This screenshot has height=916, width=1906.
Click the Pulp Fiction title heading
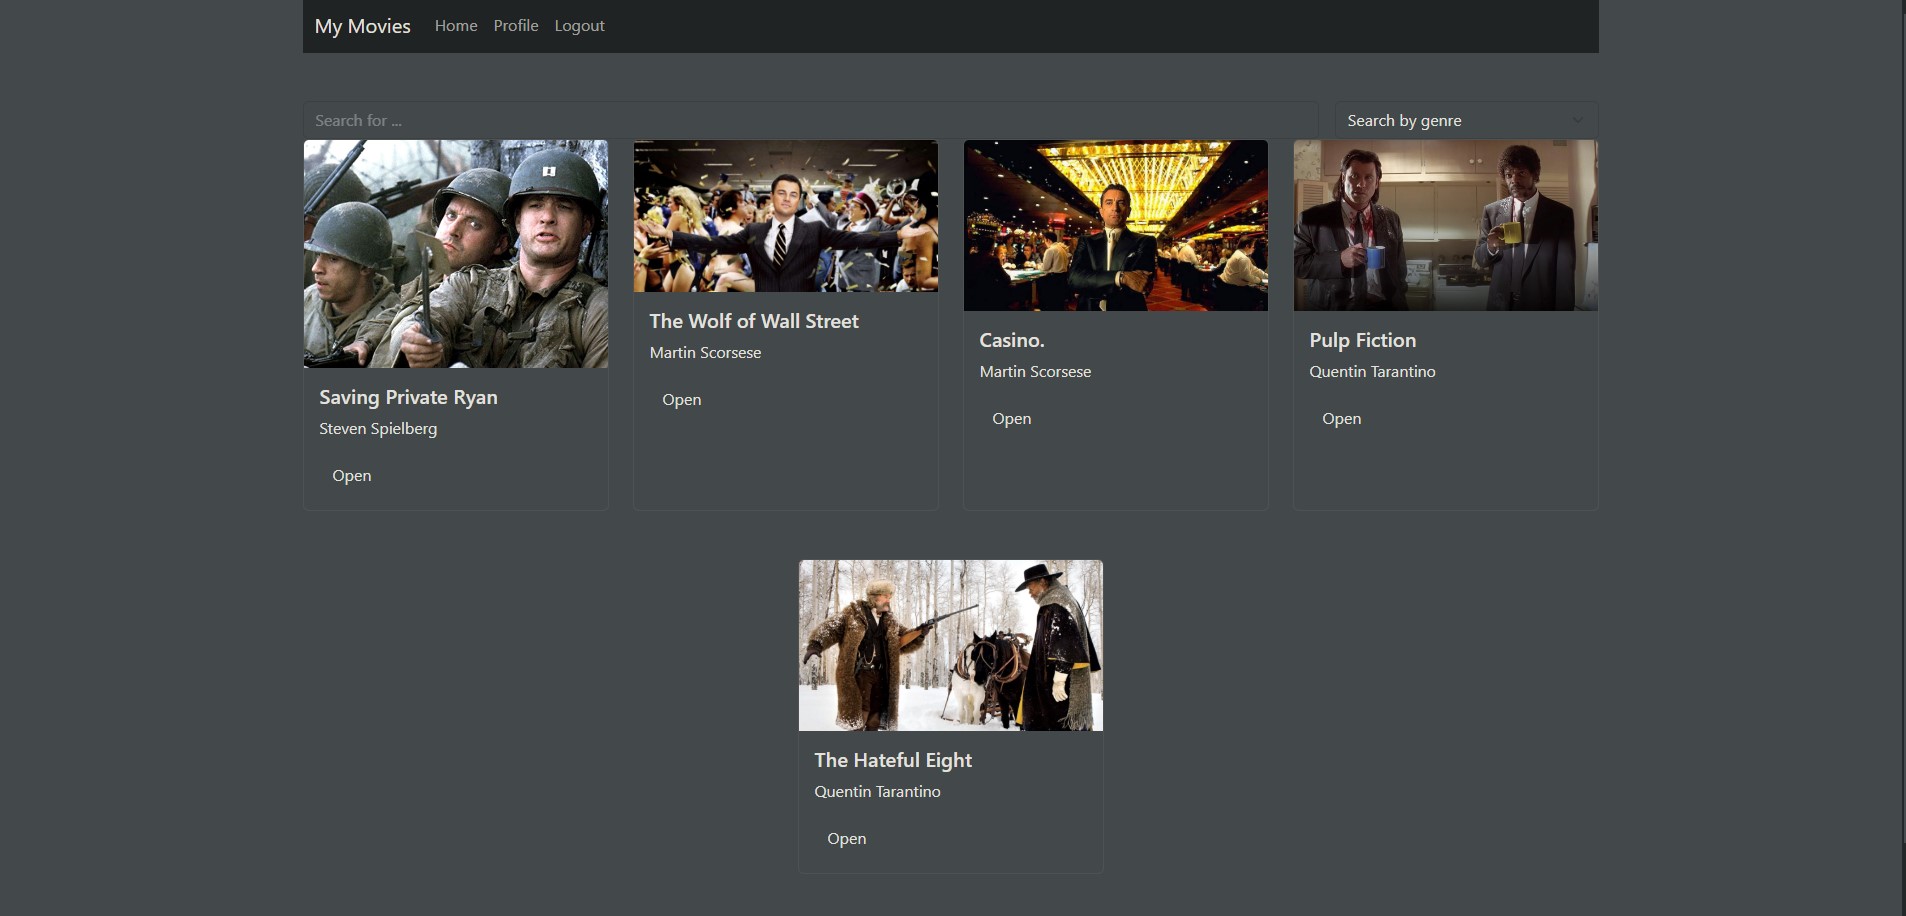click(x=1363, y=340)
